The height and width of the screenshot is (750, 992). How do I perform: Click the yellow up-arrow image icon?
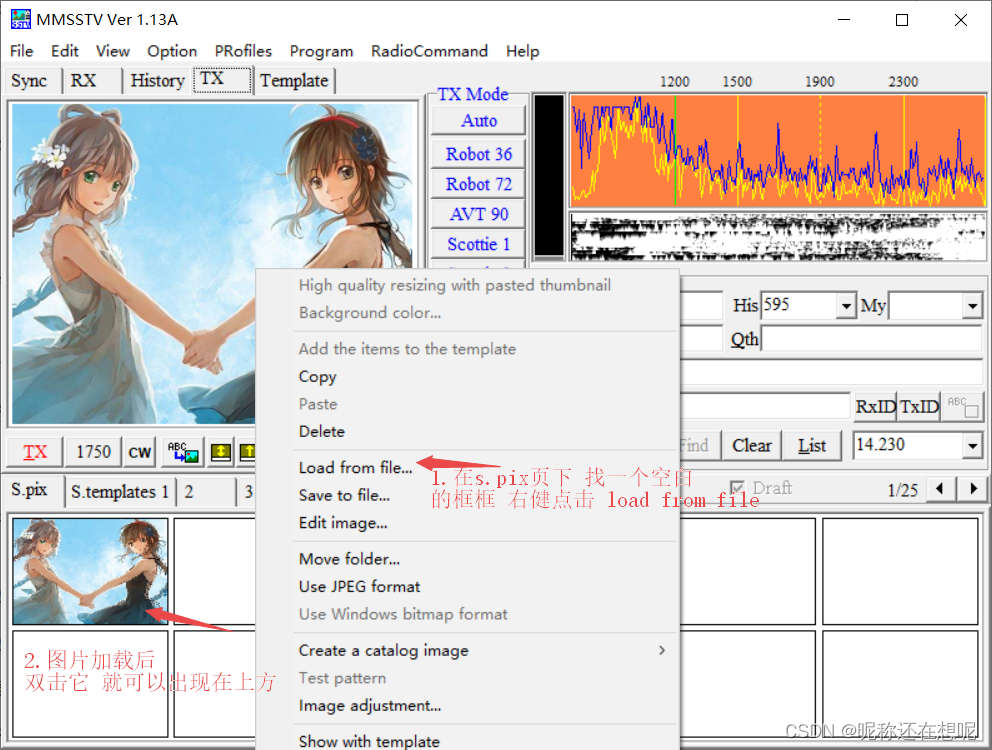click(x=247, y=452)
